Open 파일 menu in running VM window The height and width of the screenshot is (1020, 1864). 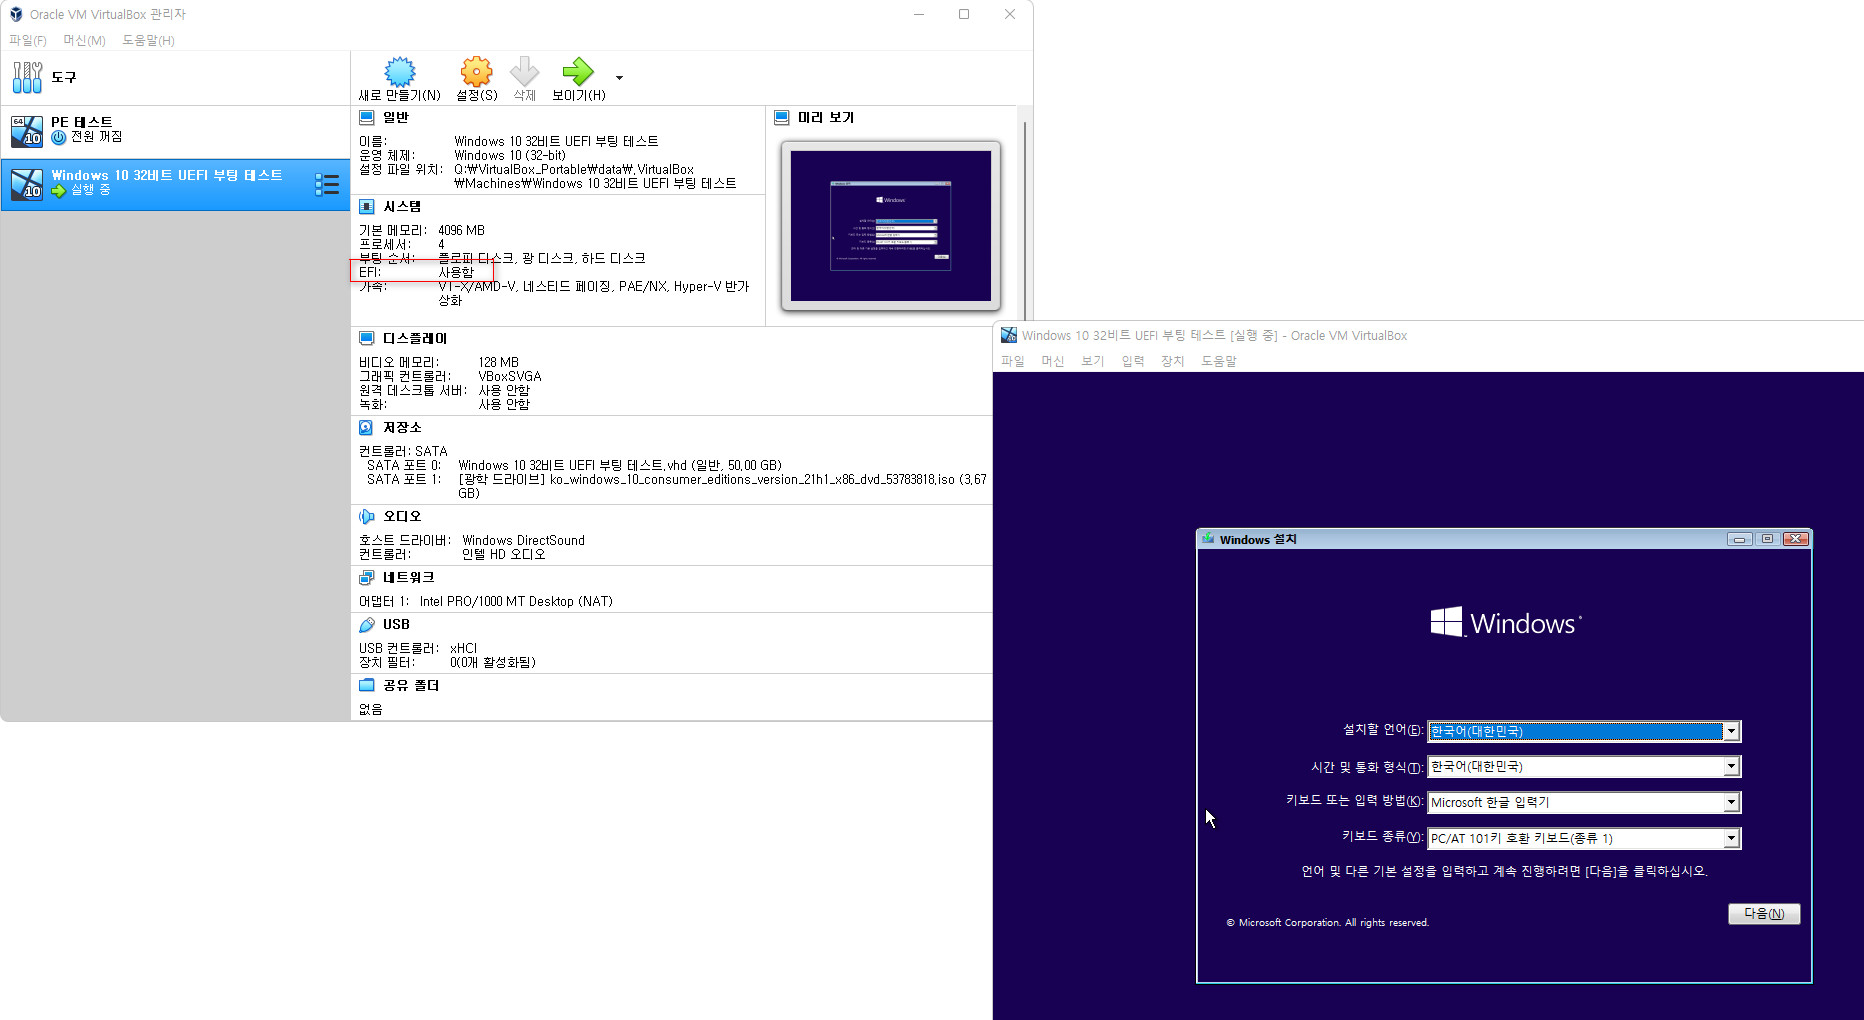point(1013,361)
